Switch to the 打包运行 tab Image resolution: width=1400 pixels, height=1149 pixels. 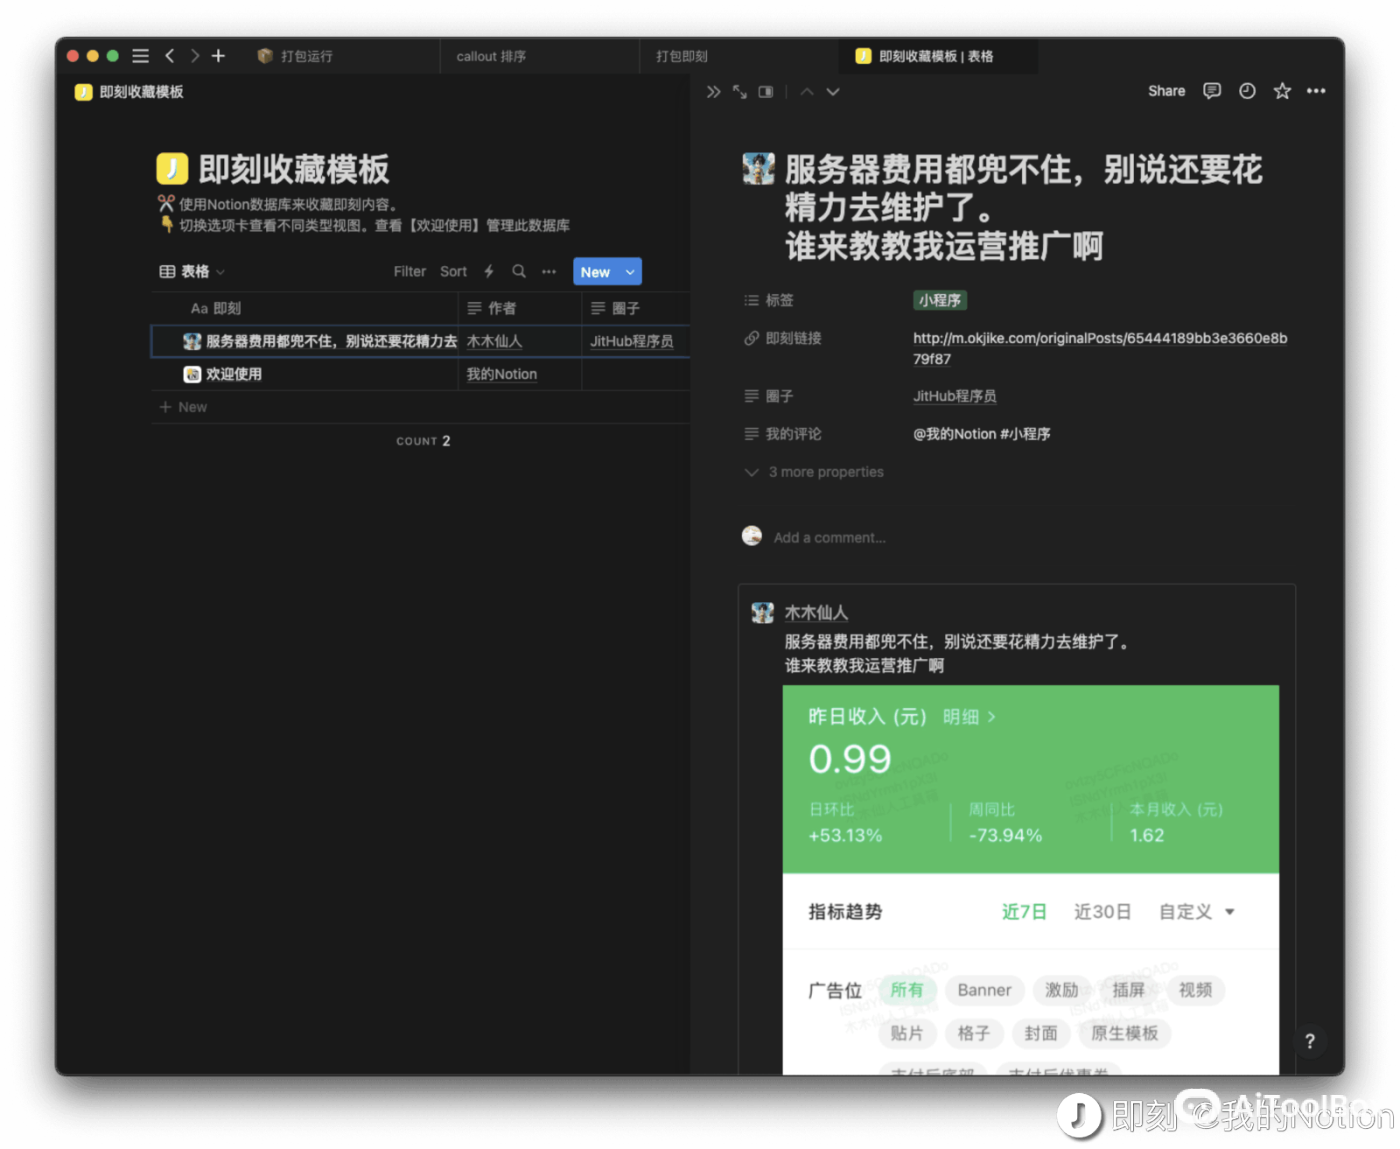point(306,57)
